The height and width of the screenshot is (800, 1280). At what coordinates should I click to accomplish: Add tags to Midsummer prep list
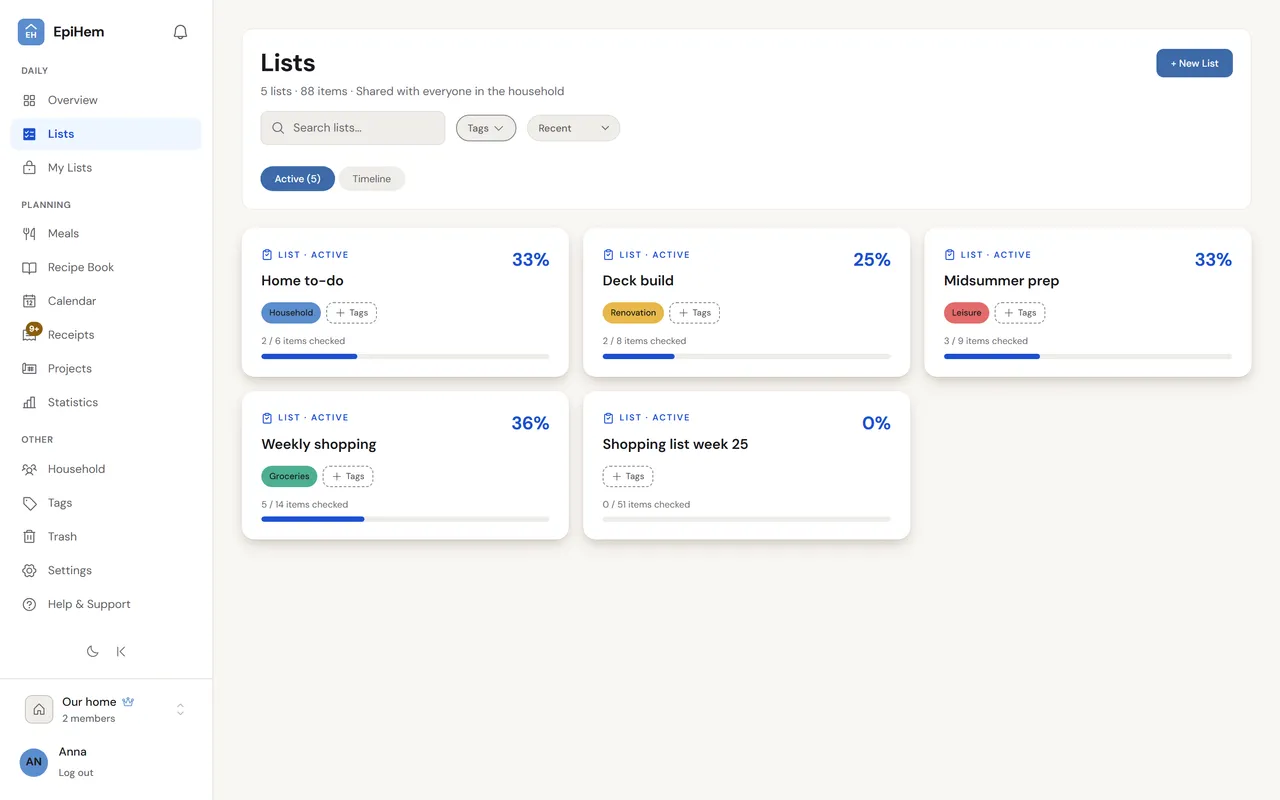[x=1019, y=313]
